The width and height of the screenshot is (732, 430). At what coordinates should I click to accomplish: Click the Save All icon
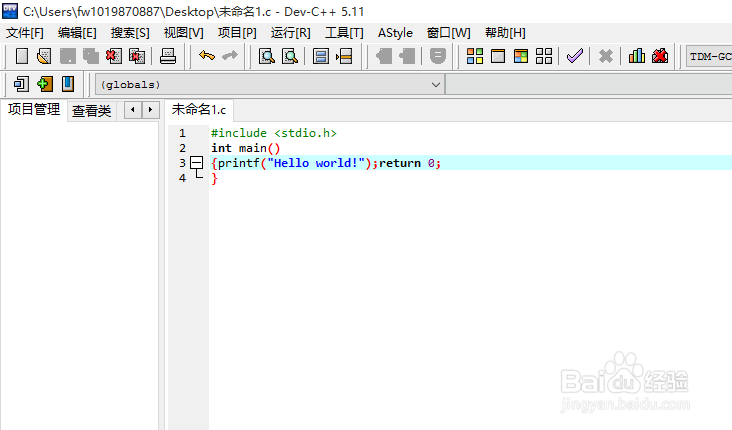(91, 56)
